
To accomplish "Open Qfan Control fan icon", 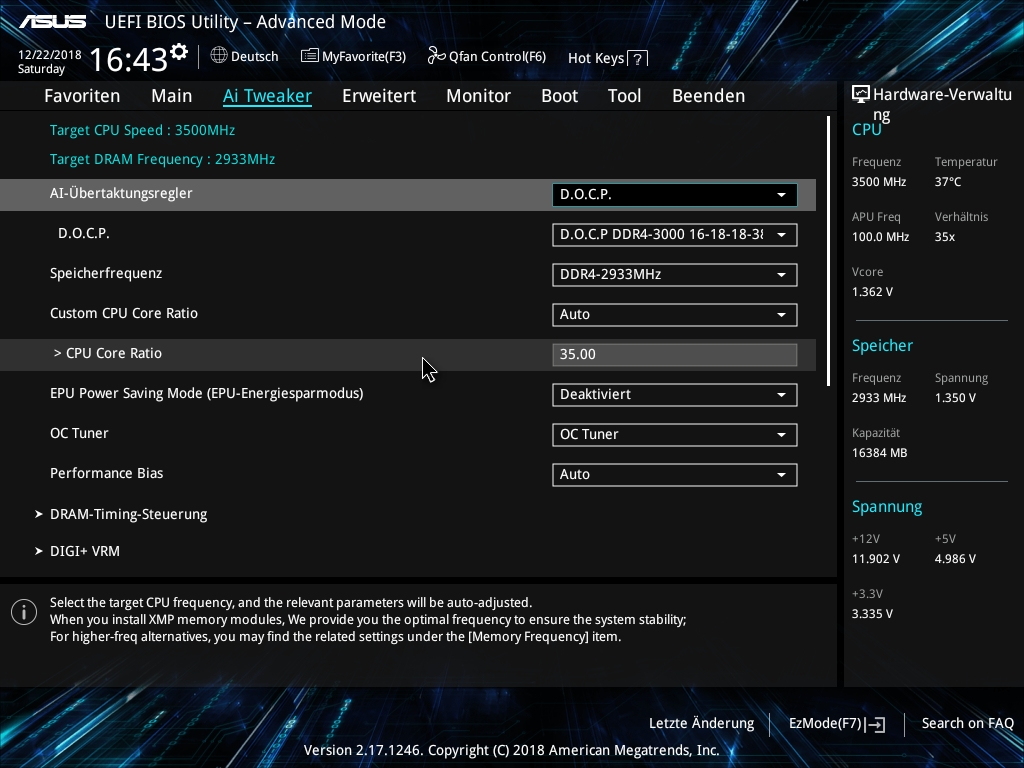I will [436, 56].
